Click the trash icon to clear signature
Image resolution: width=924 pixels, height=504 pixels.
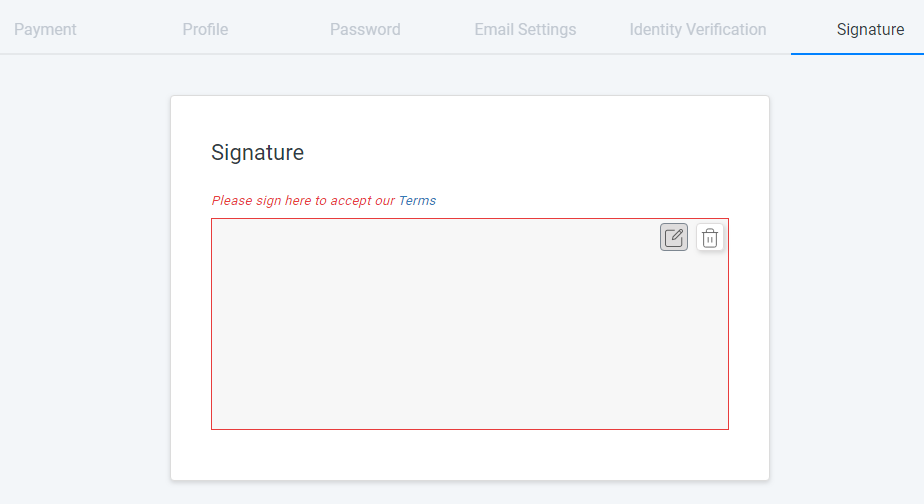(710, 237)
